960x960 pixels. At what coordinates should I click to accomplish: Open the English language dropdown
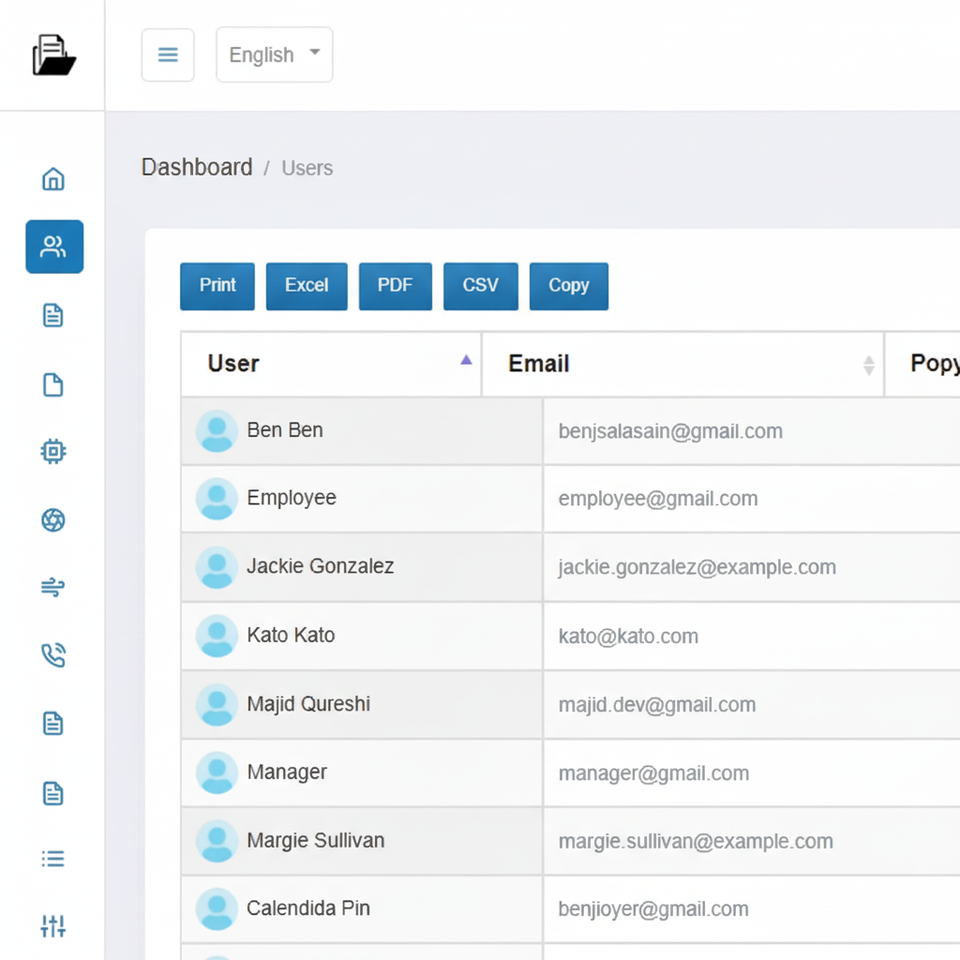274,55
